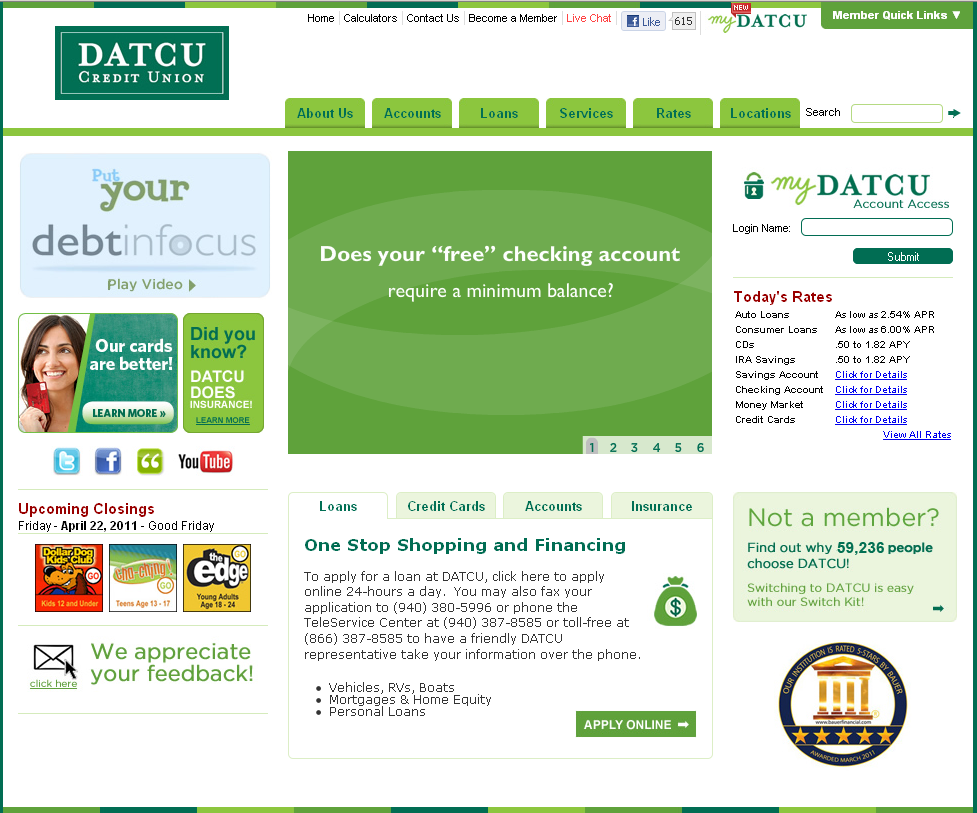
Task: Start a Live Chat
Action: tap(588, 18)
